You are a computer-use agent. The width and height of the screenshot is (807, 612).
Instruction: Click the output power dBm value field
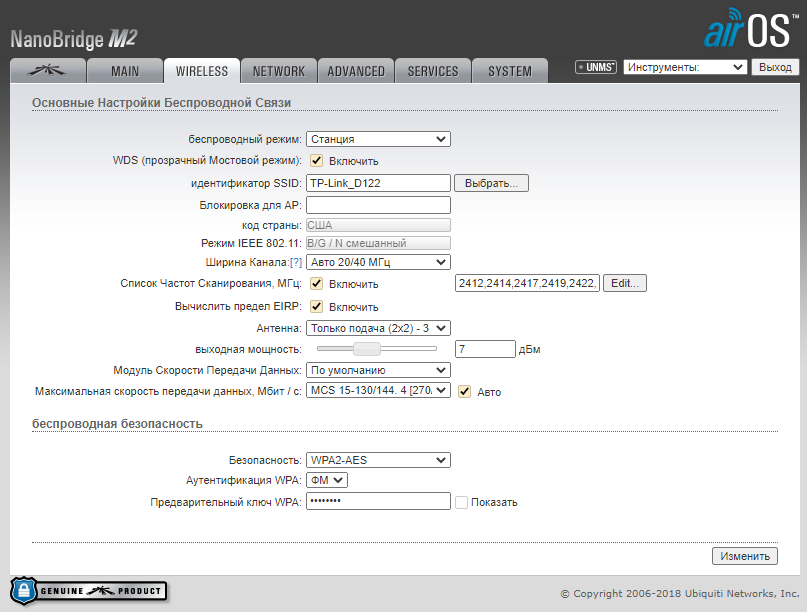[x=485, y=349]
